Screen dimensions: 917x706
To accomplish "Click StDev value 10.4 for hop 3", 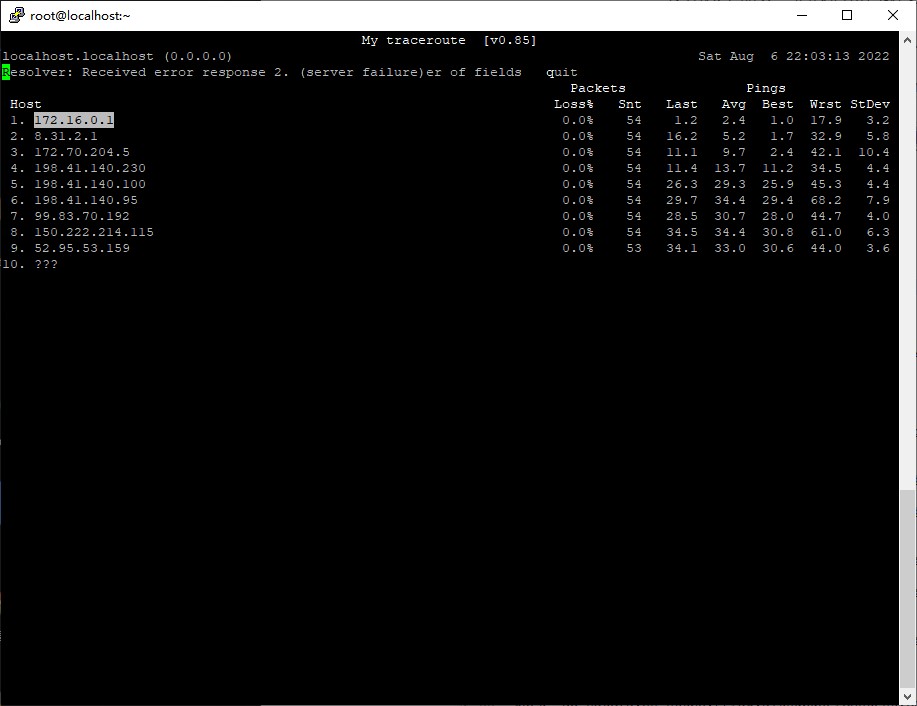I will coord(874,152).
